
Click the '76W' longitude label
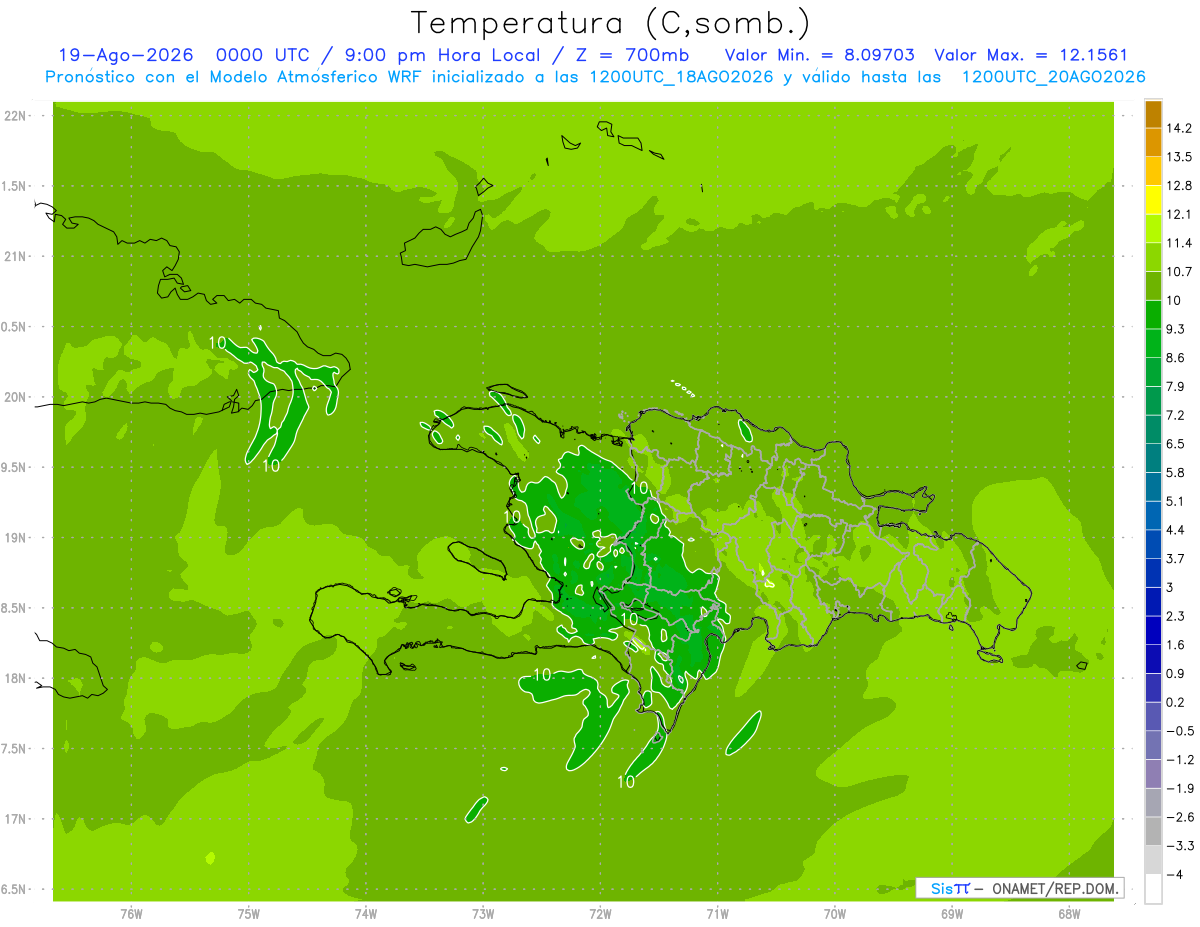click(x=131, y=913)
